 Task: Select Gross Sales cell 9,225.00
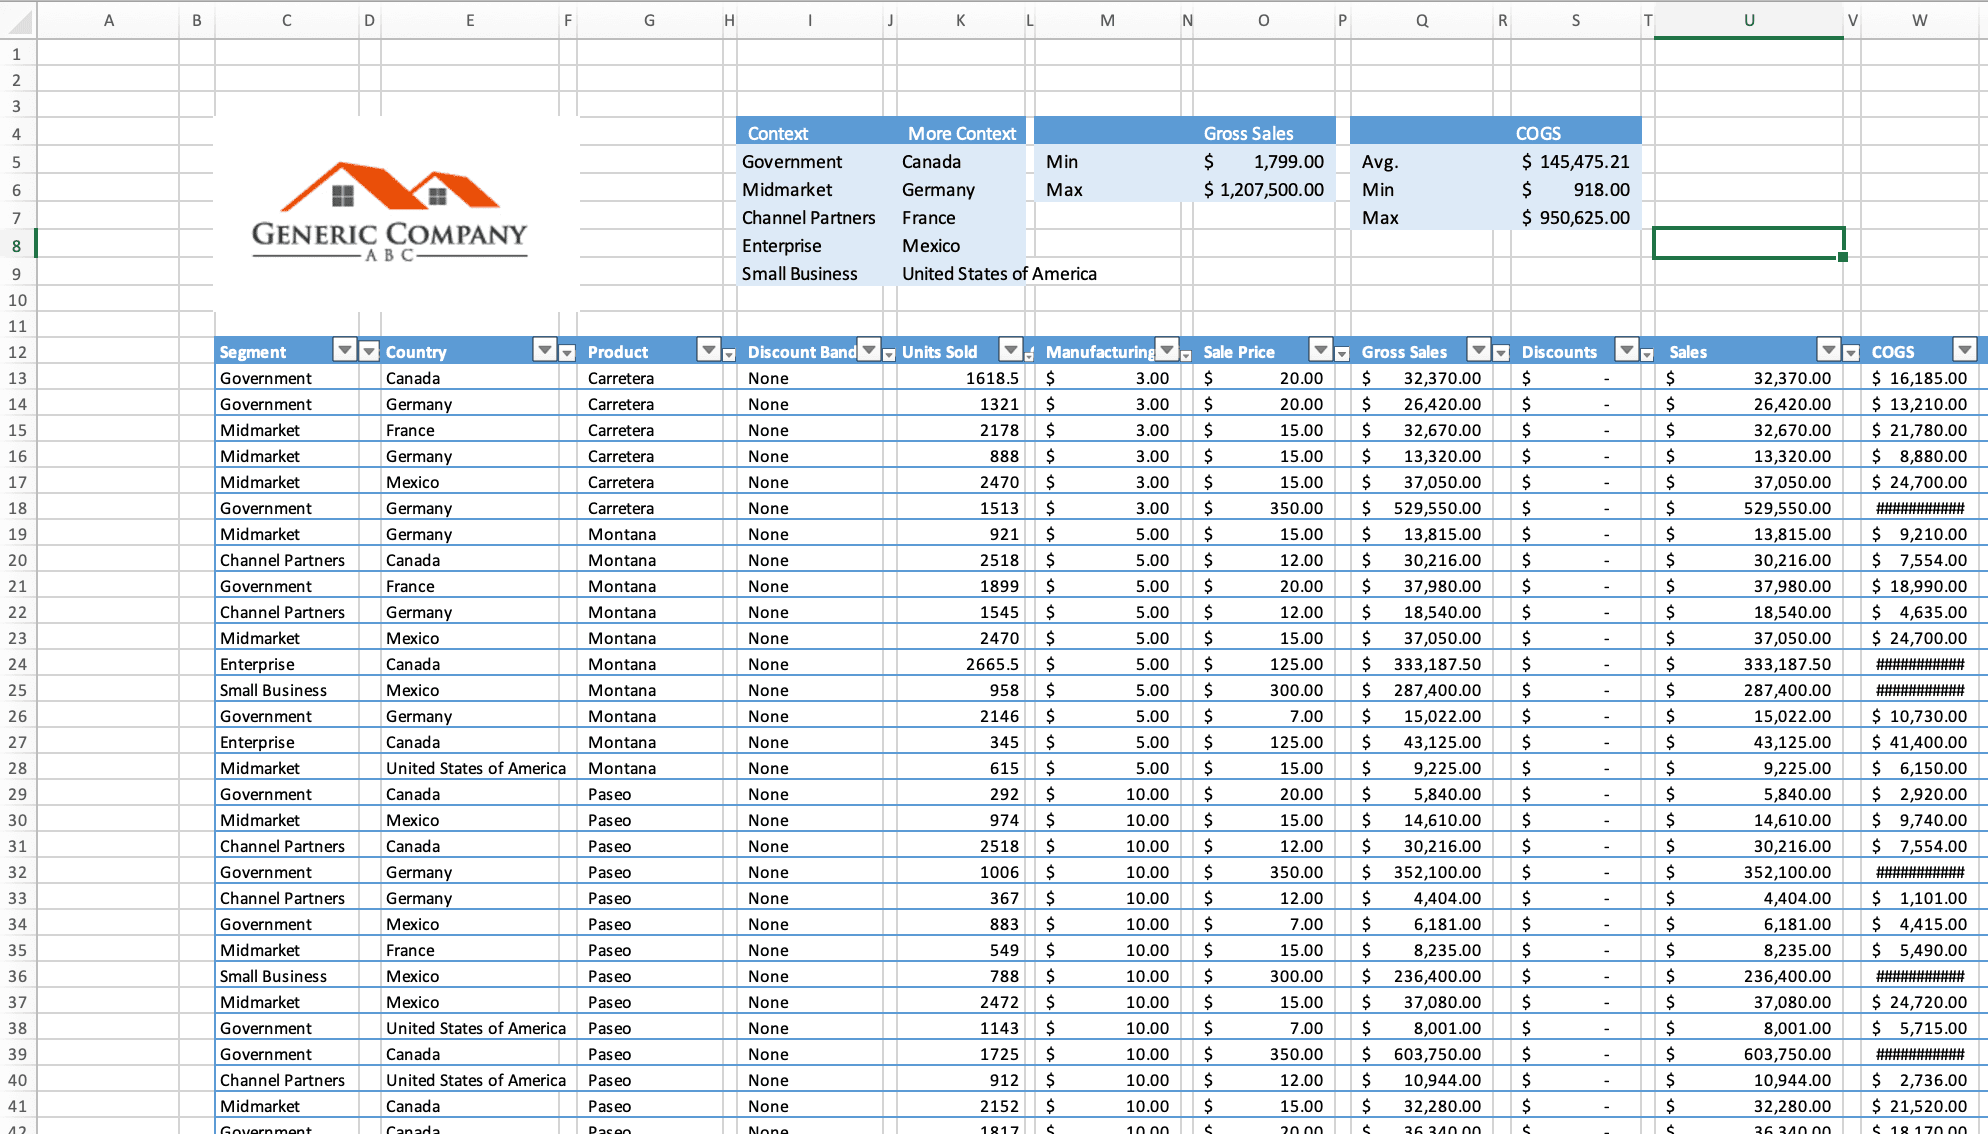point(1422,768)
